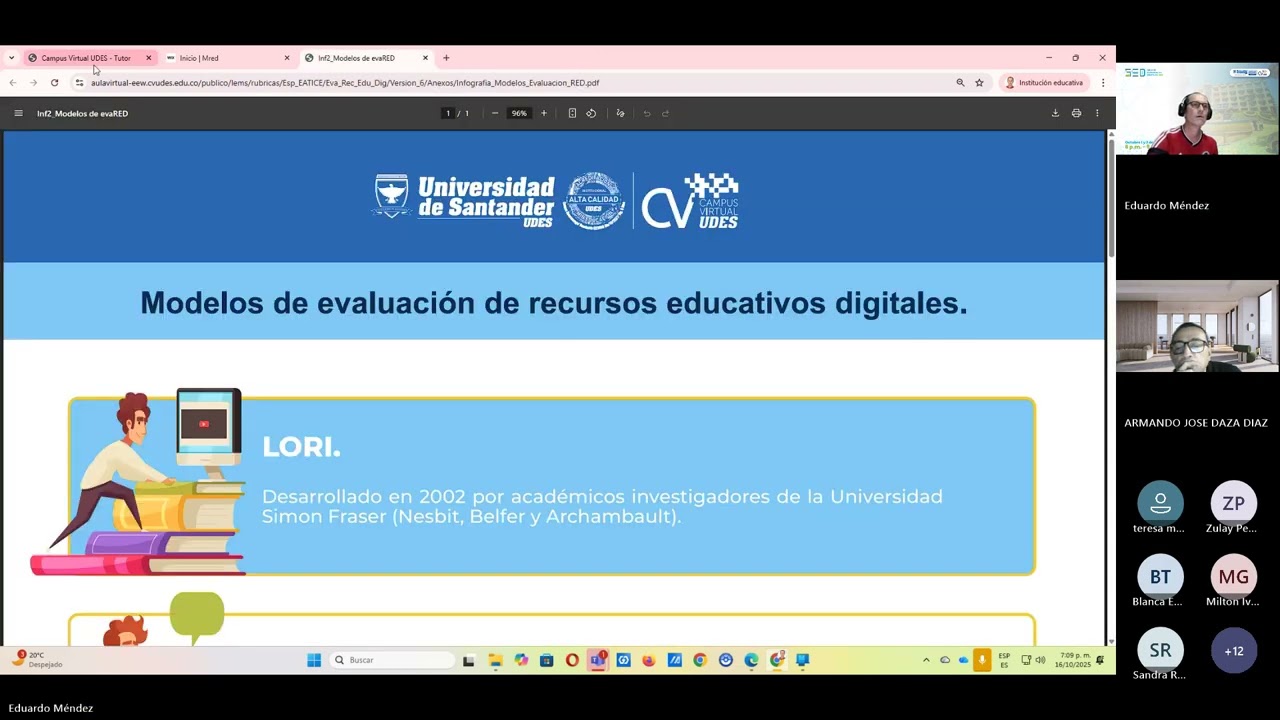Click BT Blanca participant avatar

pyautogui.click(x=1160, y=577)
